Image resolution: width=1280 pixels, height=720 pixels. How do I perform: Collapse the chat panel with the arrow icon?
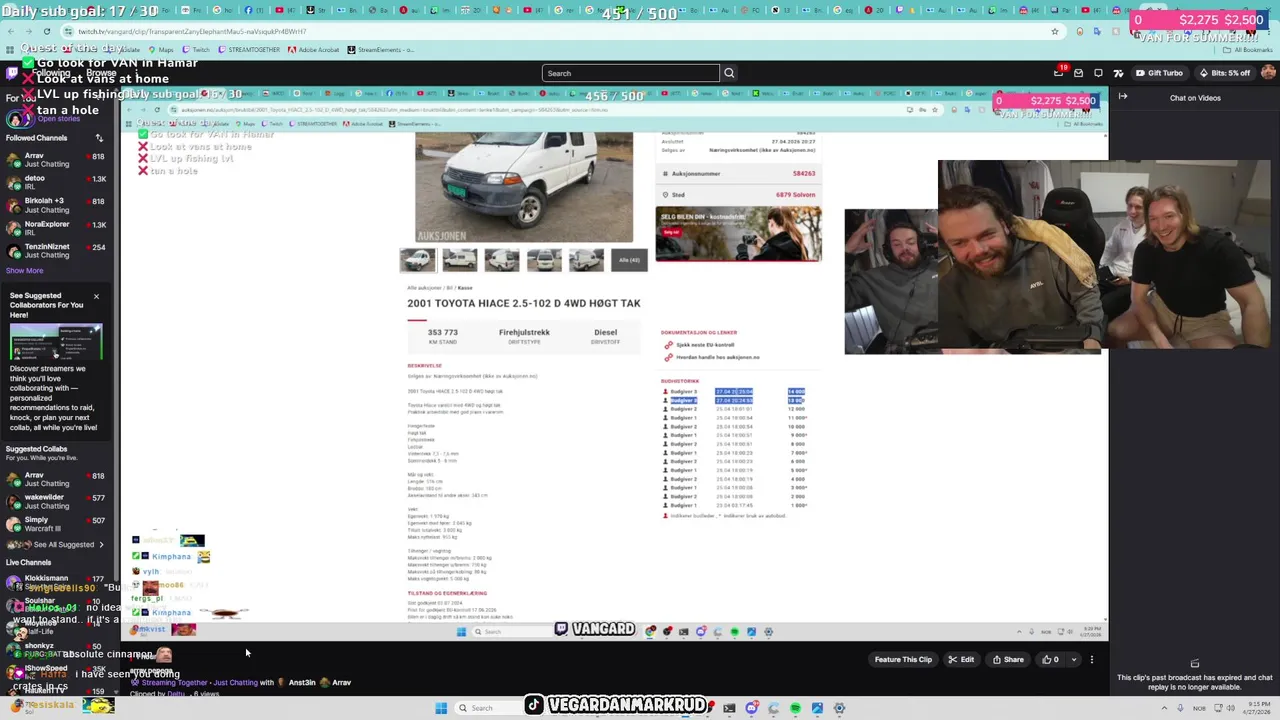[x=1123, y=97]
